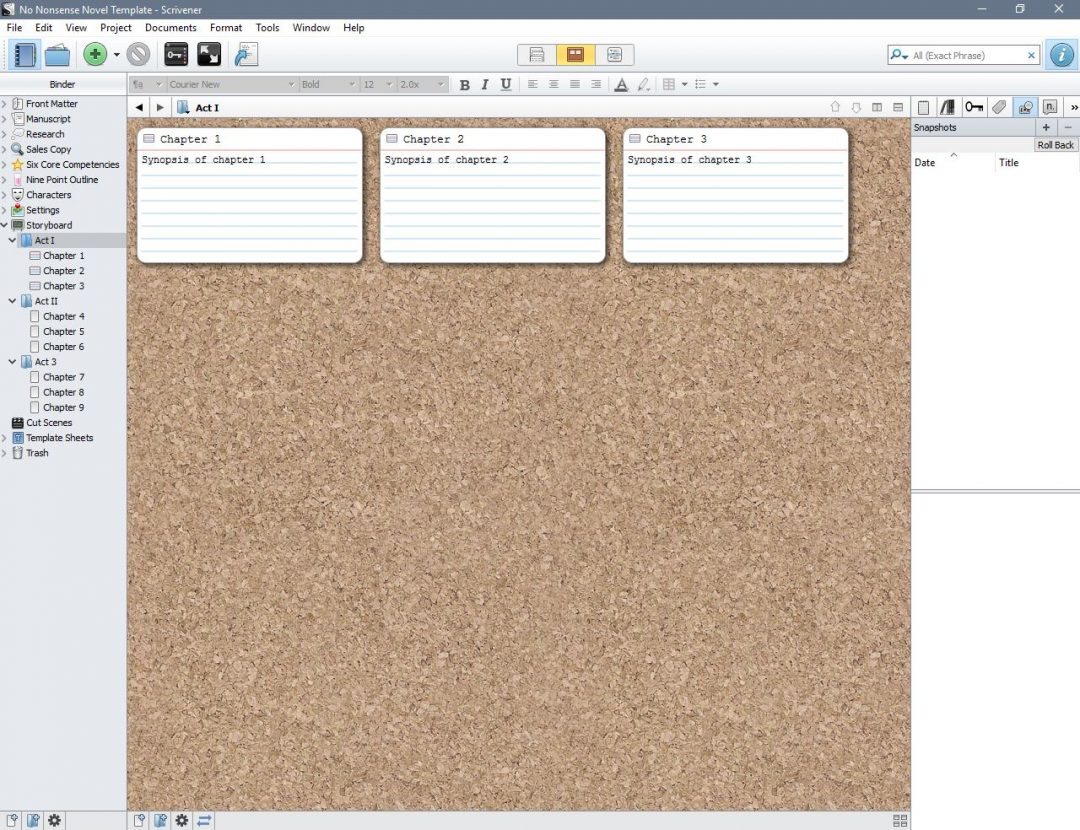Collapse the Storyboard folder in binder
The width and height of the screenshot is (1080, 830).
coord(4,225)
